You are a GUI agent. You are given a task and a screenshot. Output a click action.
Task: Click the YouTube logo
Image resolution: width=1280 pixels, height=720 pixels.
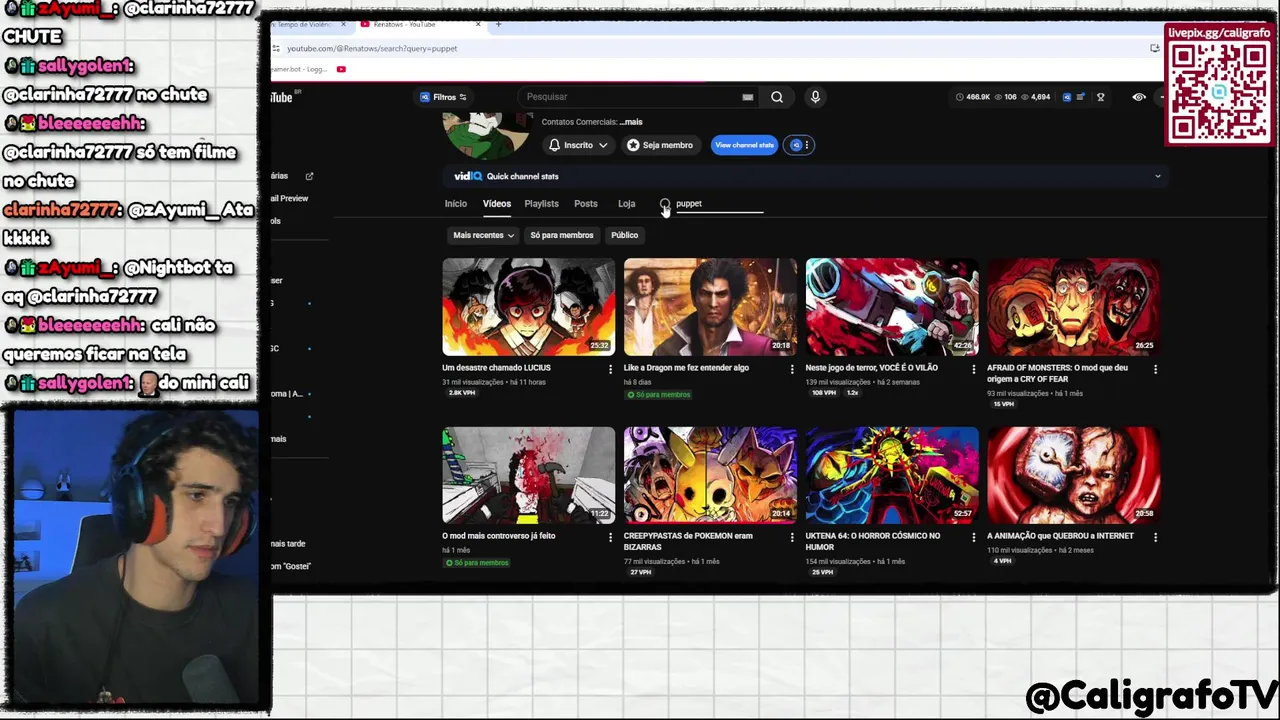tap(283, 97)
